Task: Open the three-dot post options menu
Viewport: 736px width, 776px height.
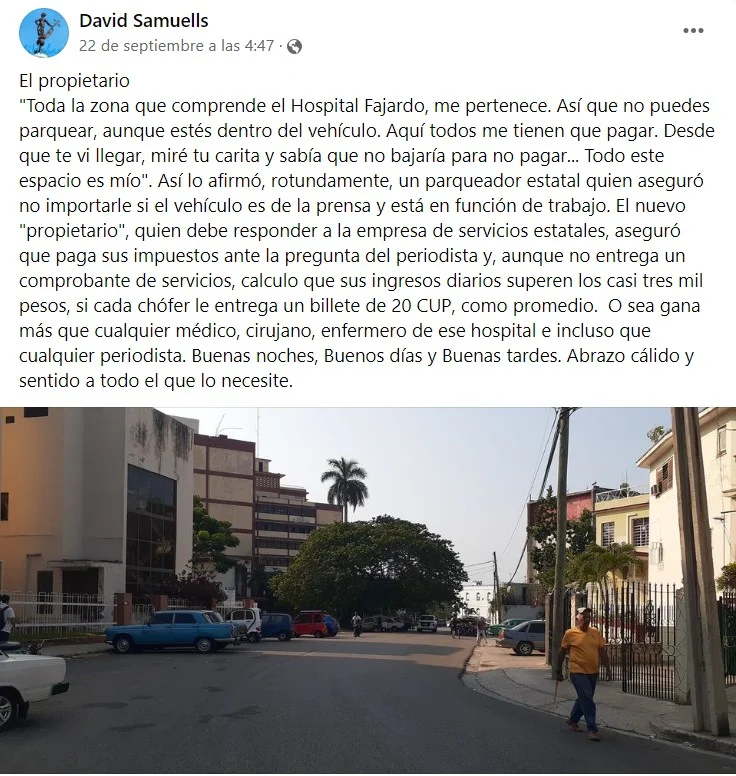Action: pyautogui.click(x=693, y=31)
